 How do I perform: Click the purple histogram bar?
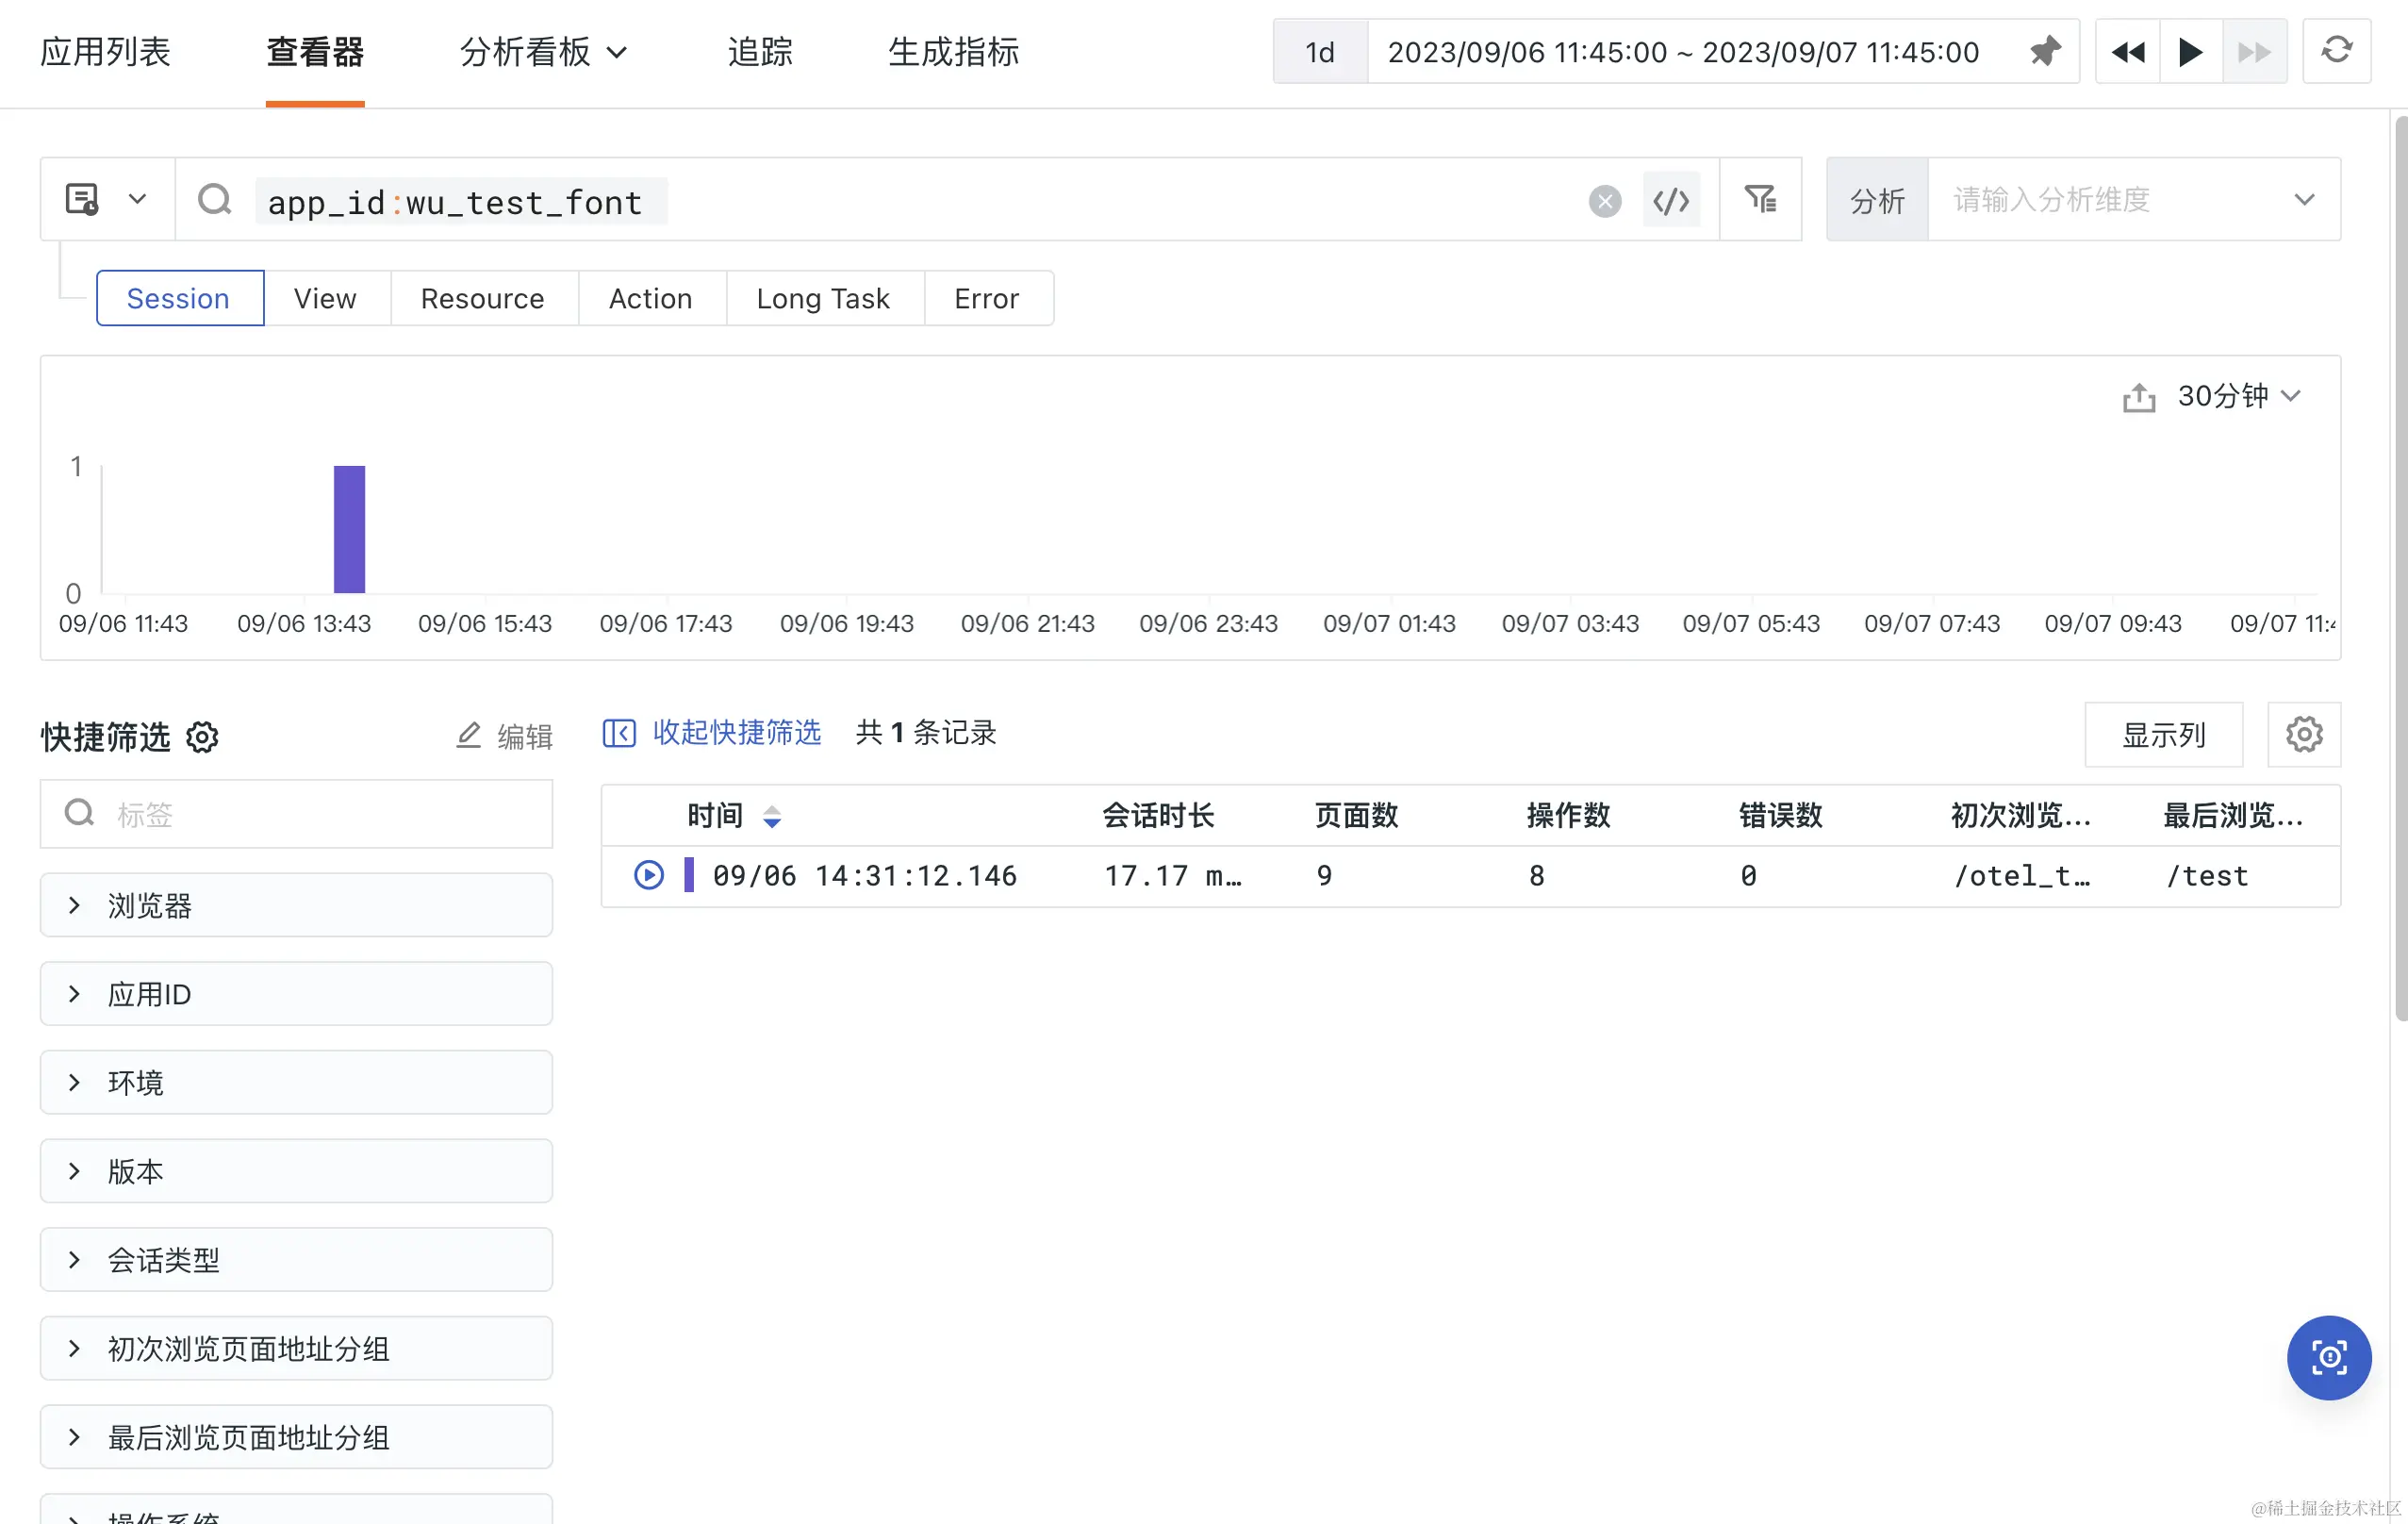(349, 529)
